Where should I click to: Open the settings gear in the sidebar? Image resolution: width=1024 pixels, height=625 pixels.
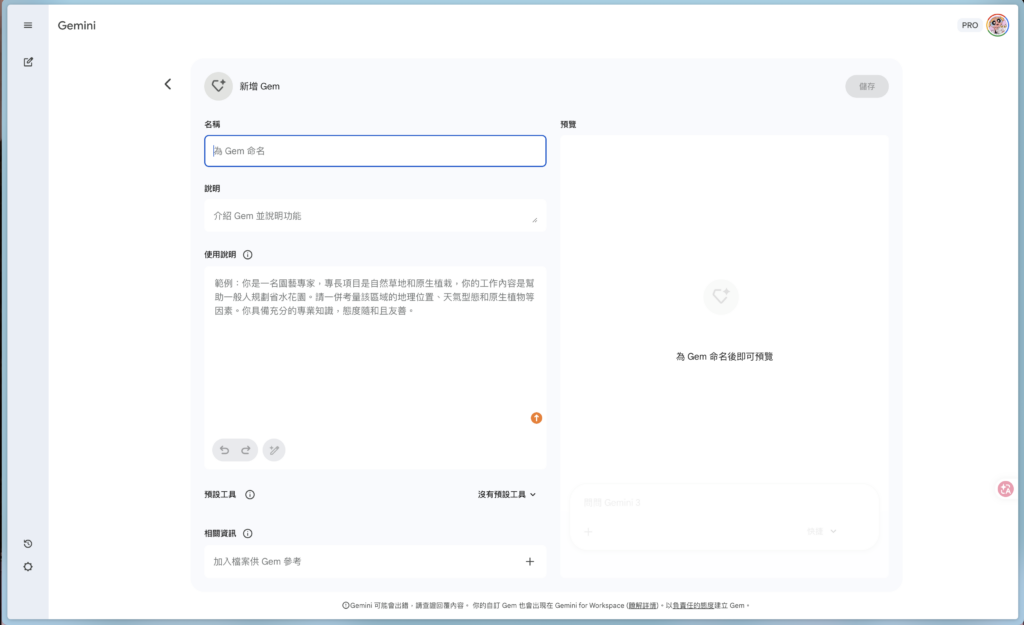tap(28, 567)
